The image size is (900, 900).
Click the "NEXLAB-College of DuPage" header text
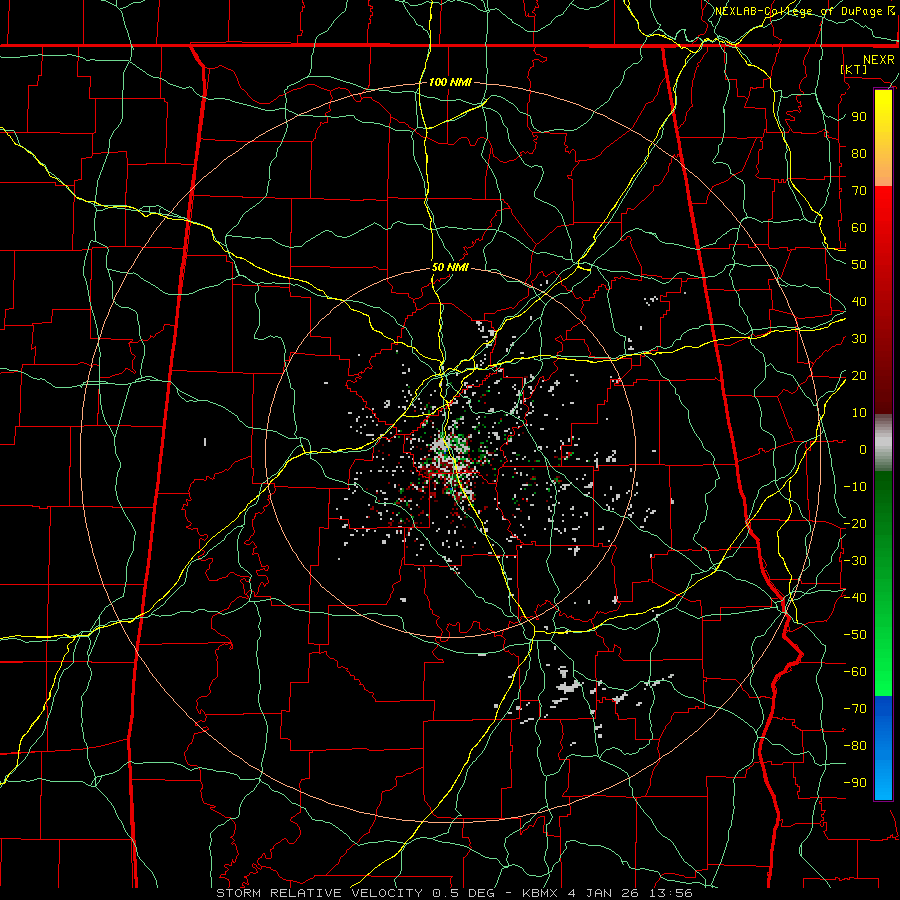(800, 11)
